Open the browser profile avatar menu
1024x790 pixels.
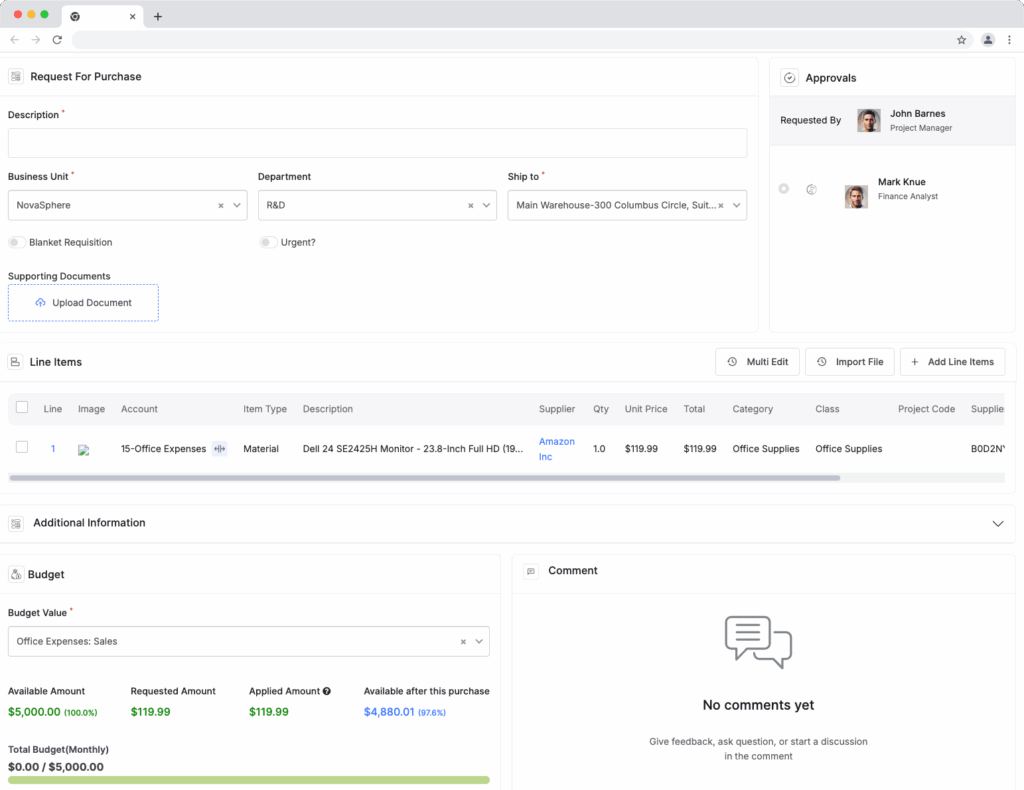pyautogui.click(x=988, y=40)
